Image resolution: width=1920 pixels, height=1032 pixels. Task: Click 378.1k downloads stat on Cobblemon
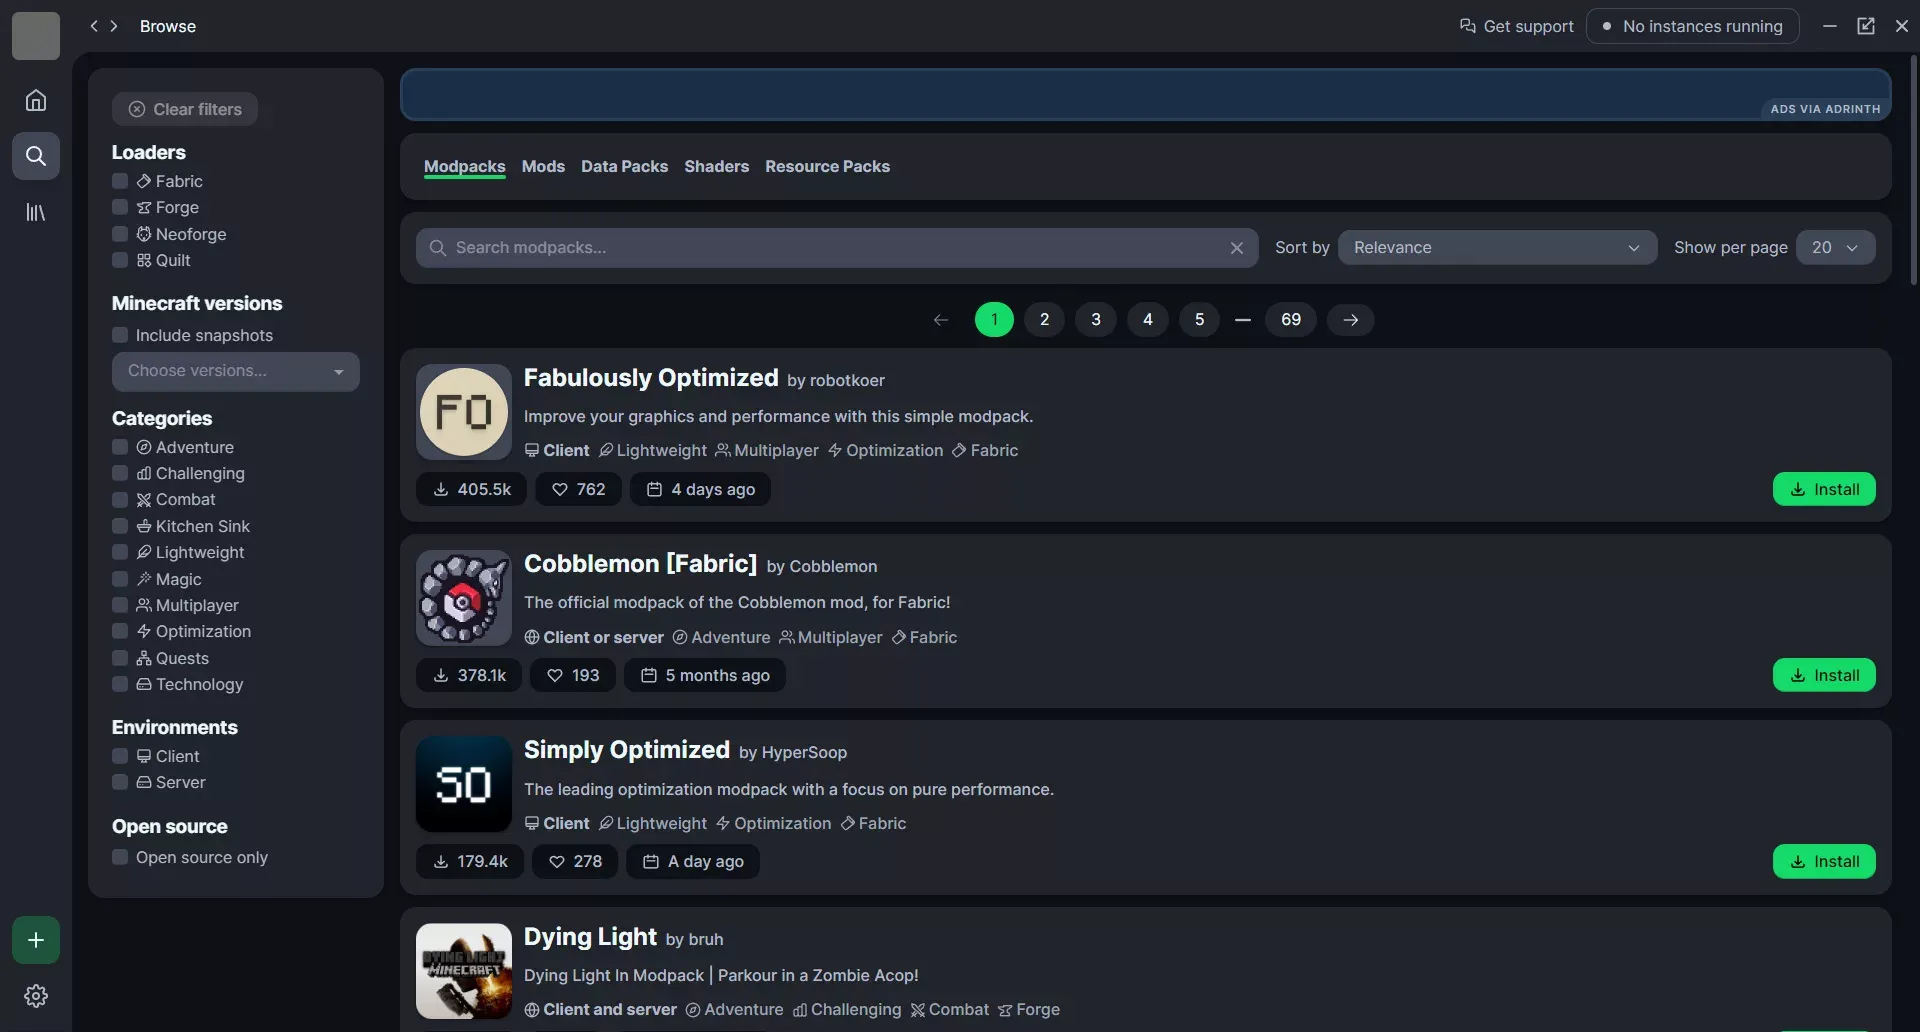click(469, 675)
